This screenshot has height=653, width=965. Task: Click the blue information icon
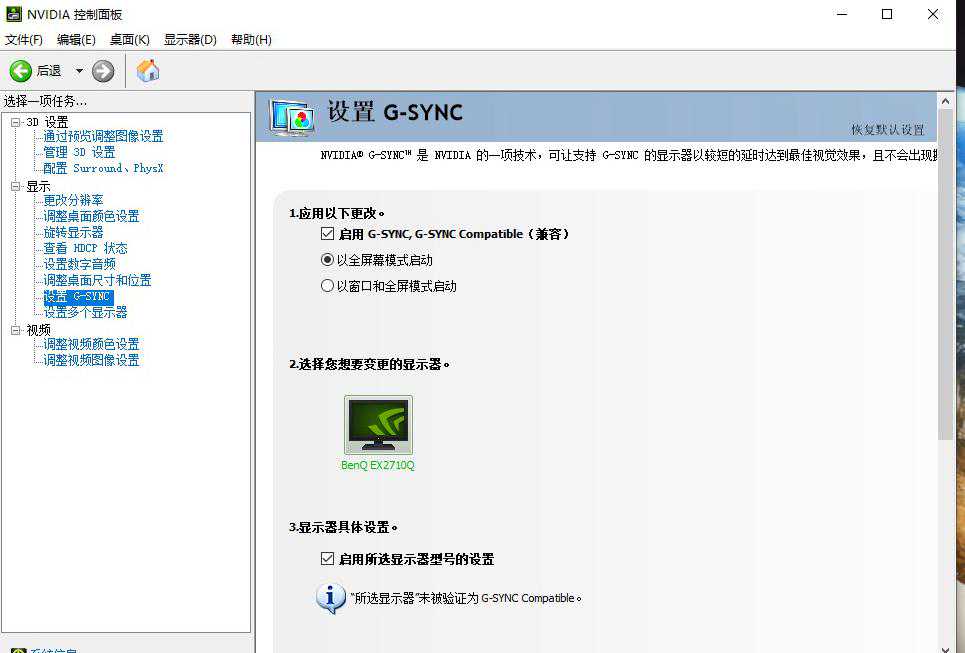point(330,597)
